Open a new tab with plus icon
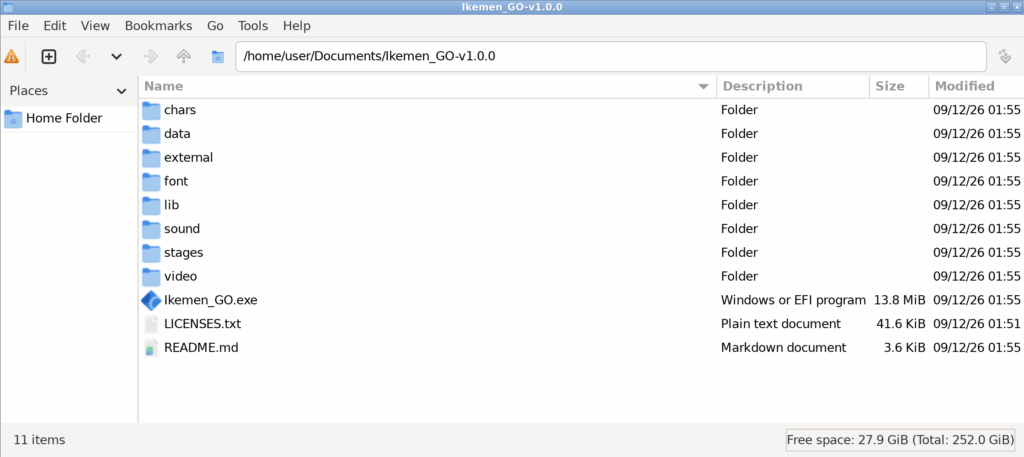 pos(49,57)
